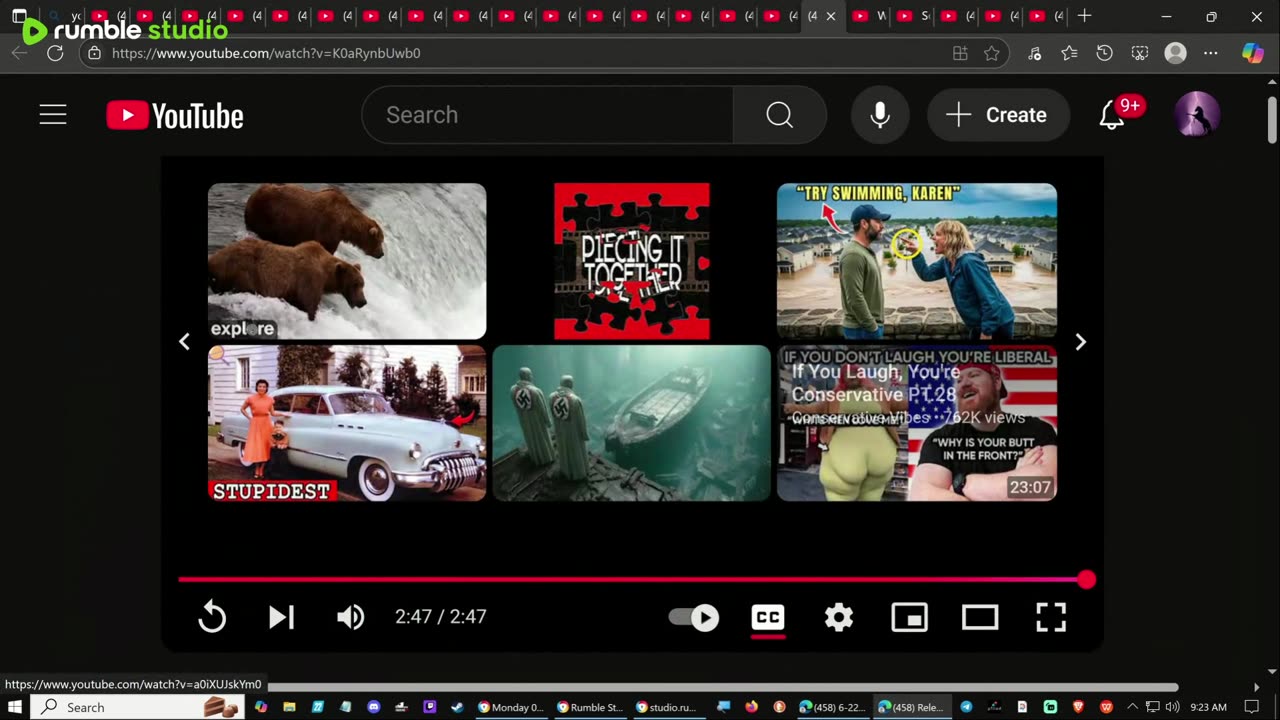This screenshot has width=1280, height=720.
Task: Open the bears explore video suggestion
Action: [x=347, y=261]
